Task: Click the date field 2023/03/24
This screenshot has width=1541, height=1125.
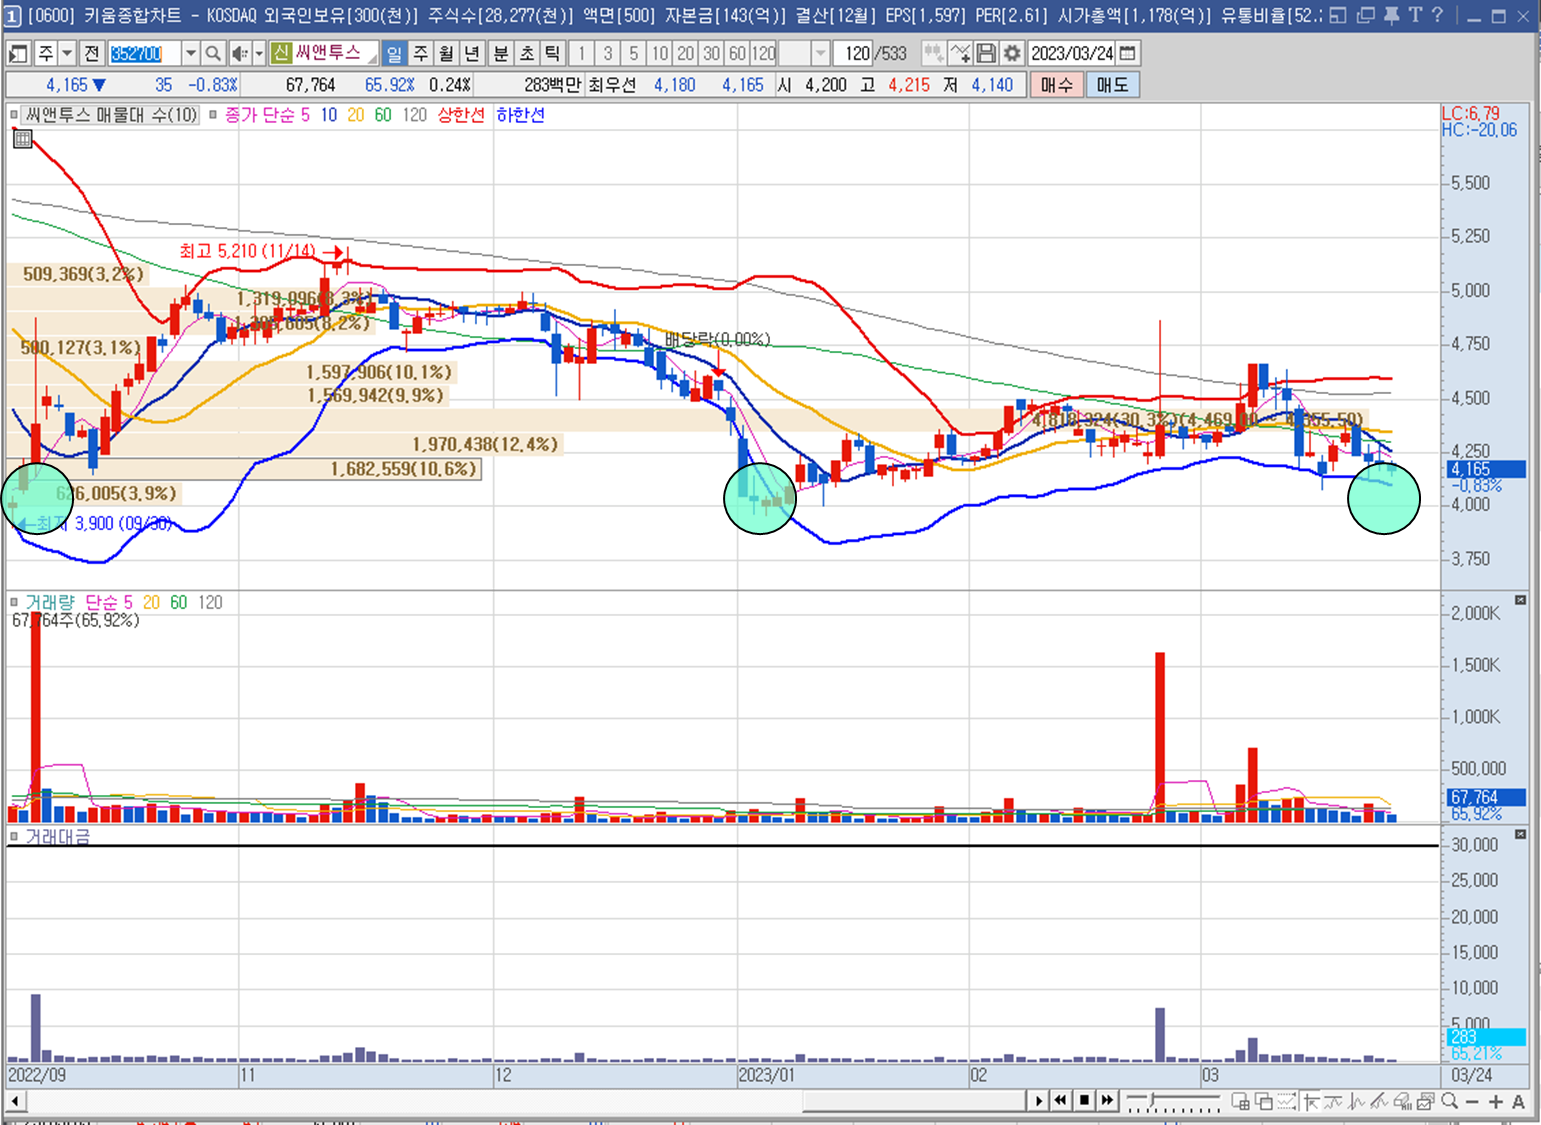Action: (1072, 54)
